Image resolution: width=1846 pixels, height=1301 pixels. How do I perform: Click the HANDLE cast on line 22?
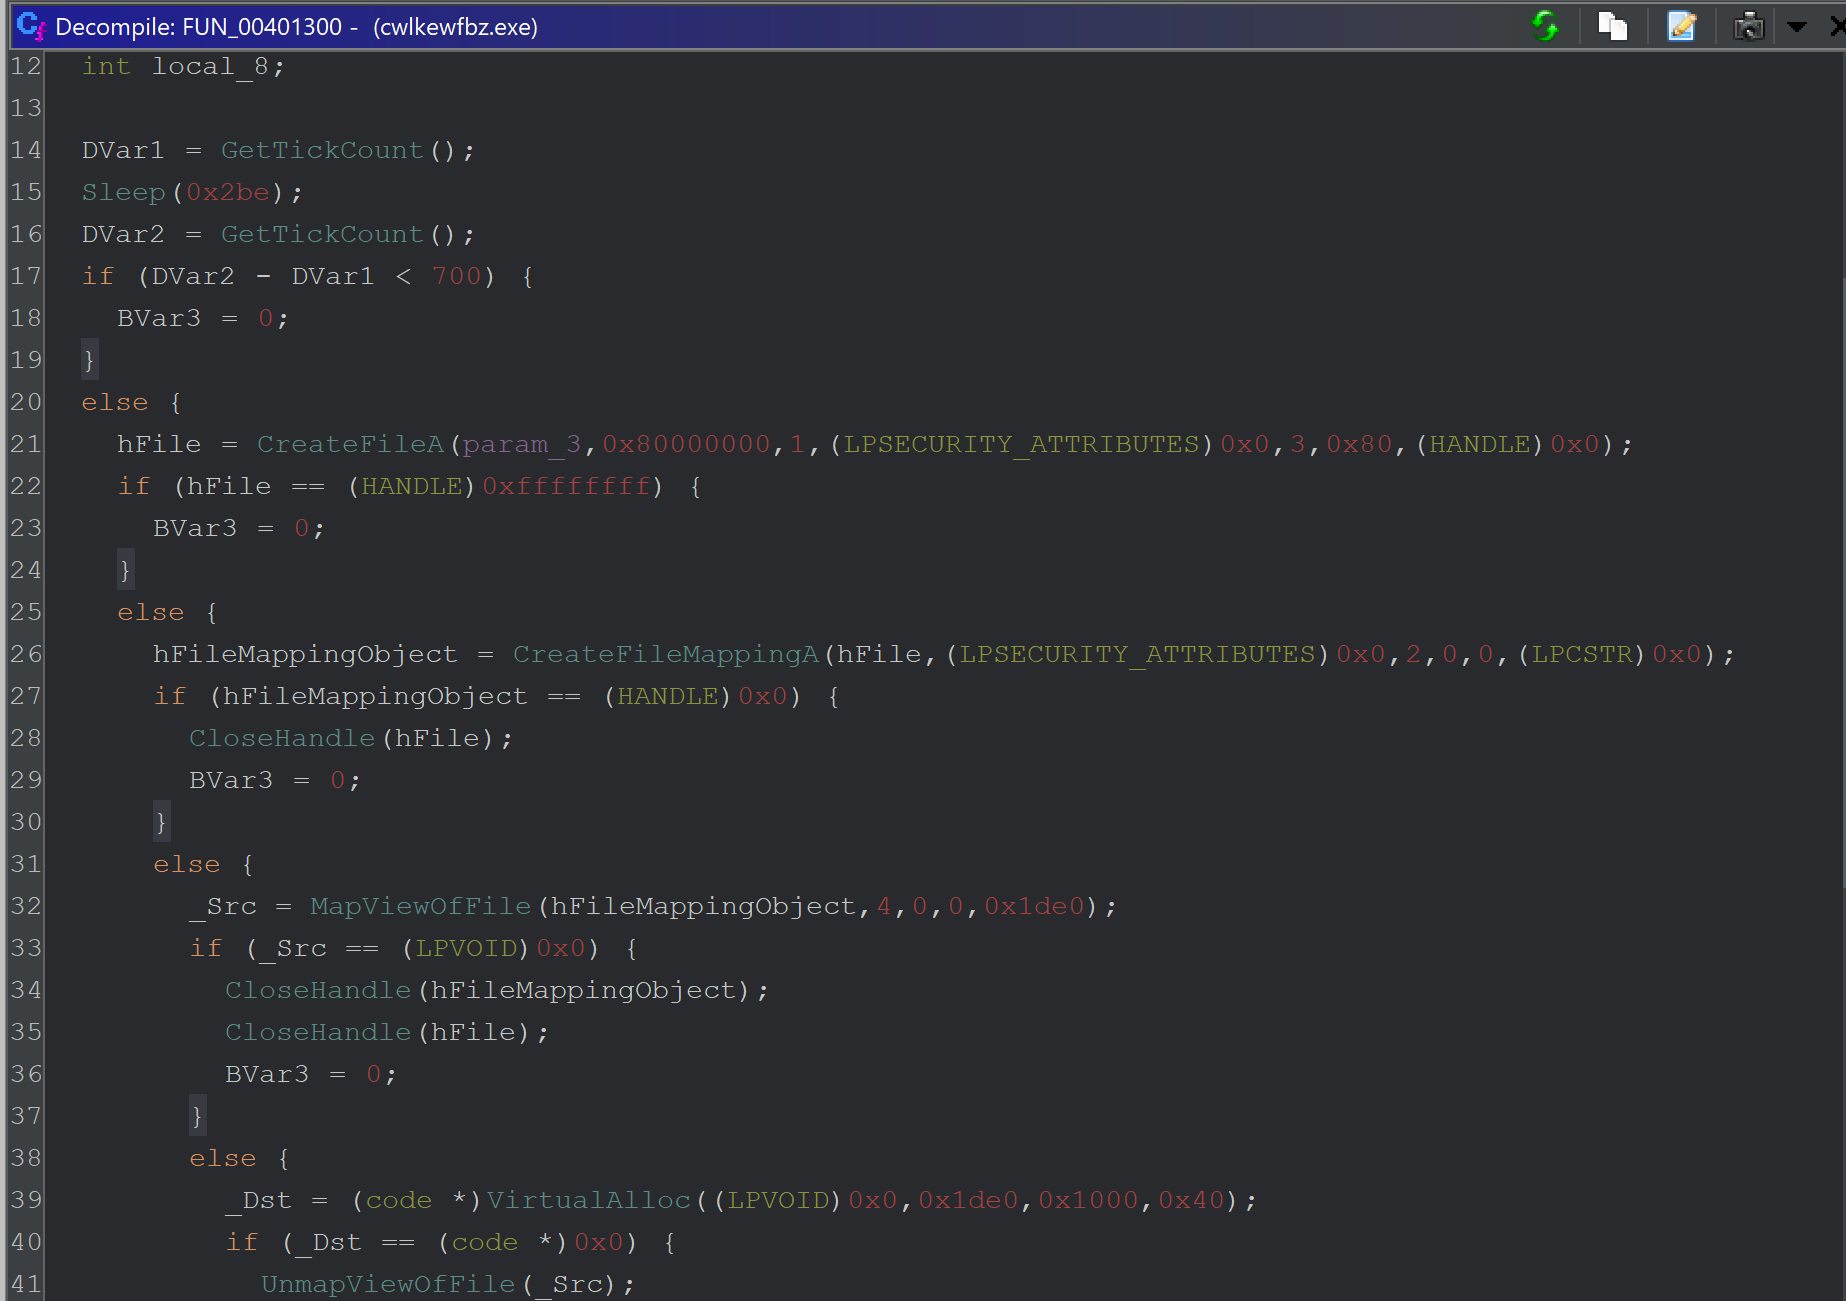[x=411, y=486]
